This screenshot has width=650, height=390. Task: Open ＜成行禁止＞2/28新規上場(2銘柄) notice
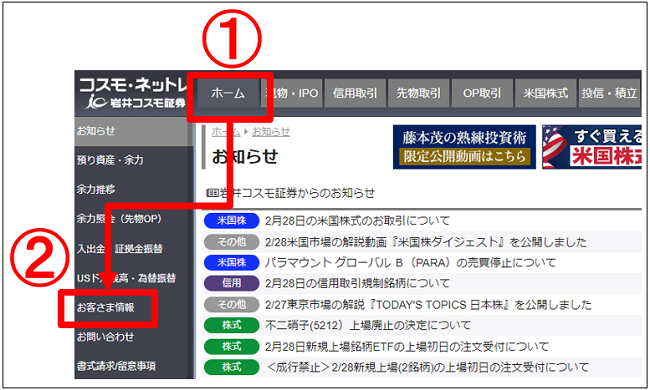click(427, 367)
